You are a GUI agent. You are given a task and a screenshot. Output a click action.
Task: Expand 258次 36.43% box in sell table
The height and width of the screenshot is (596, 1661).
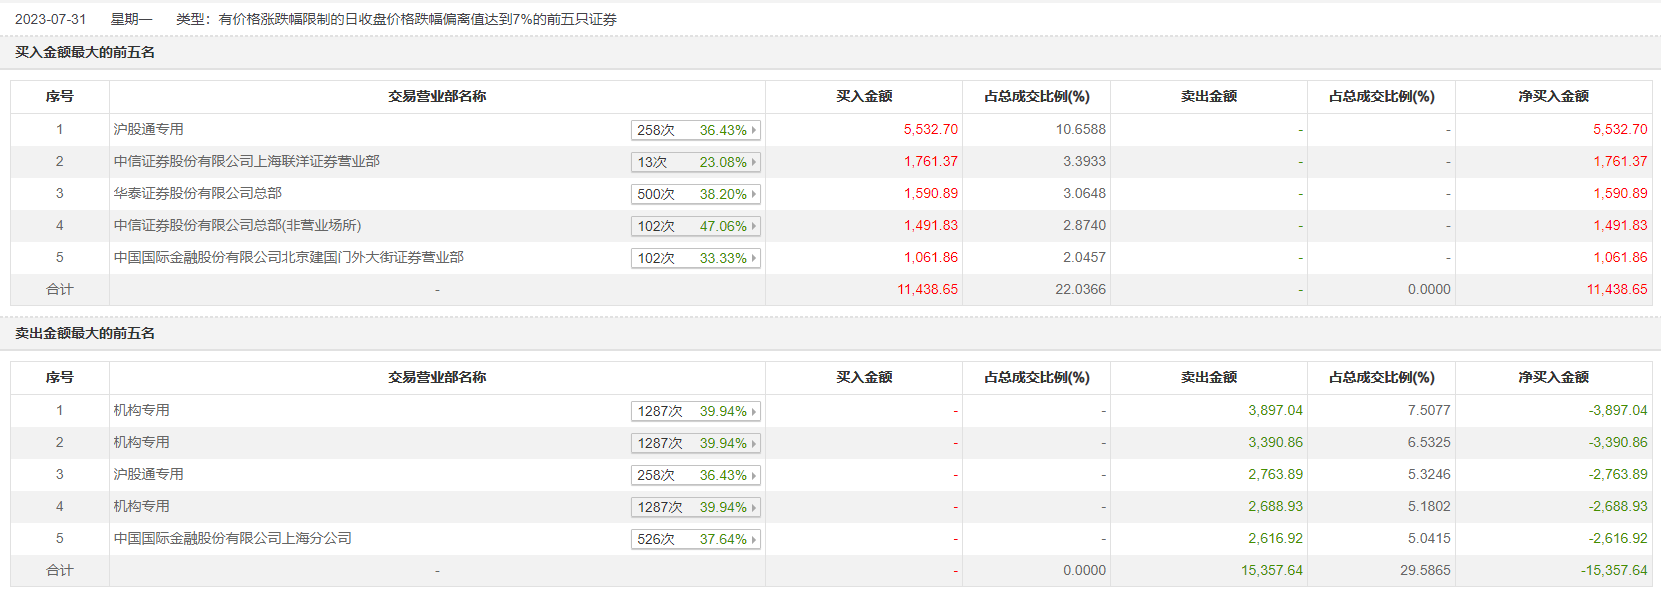click(696, 475)
